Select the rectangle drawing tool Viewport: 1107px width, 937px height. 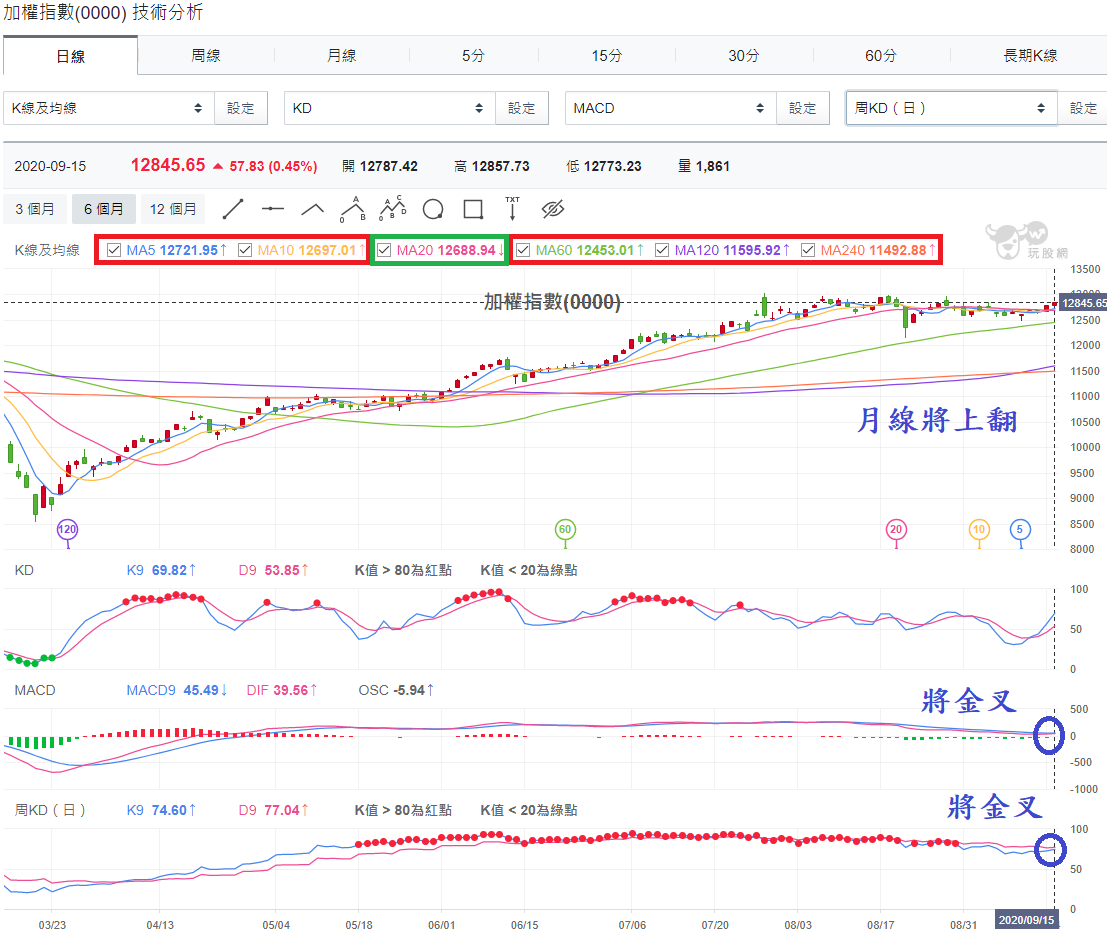tap(473, 209)
